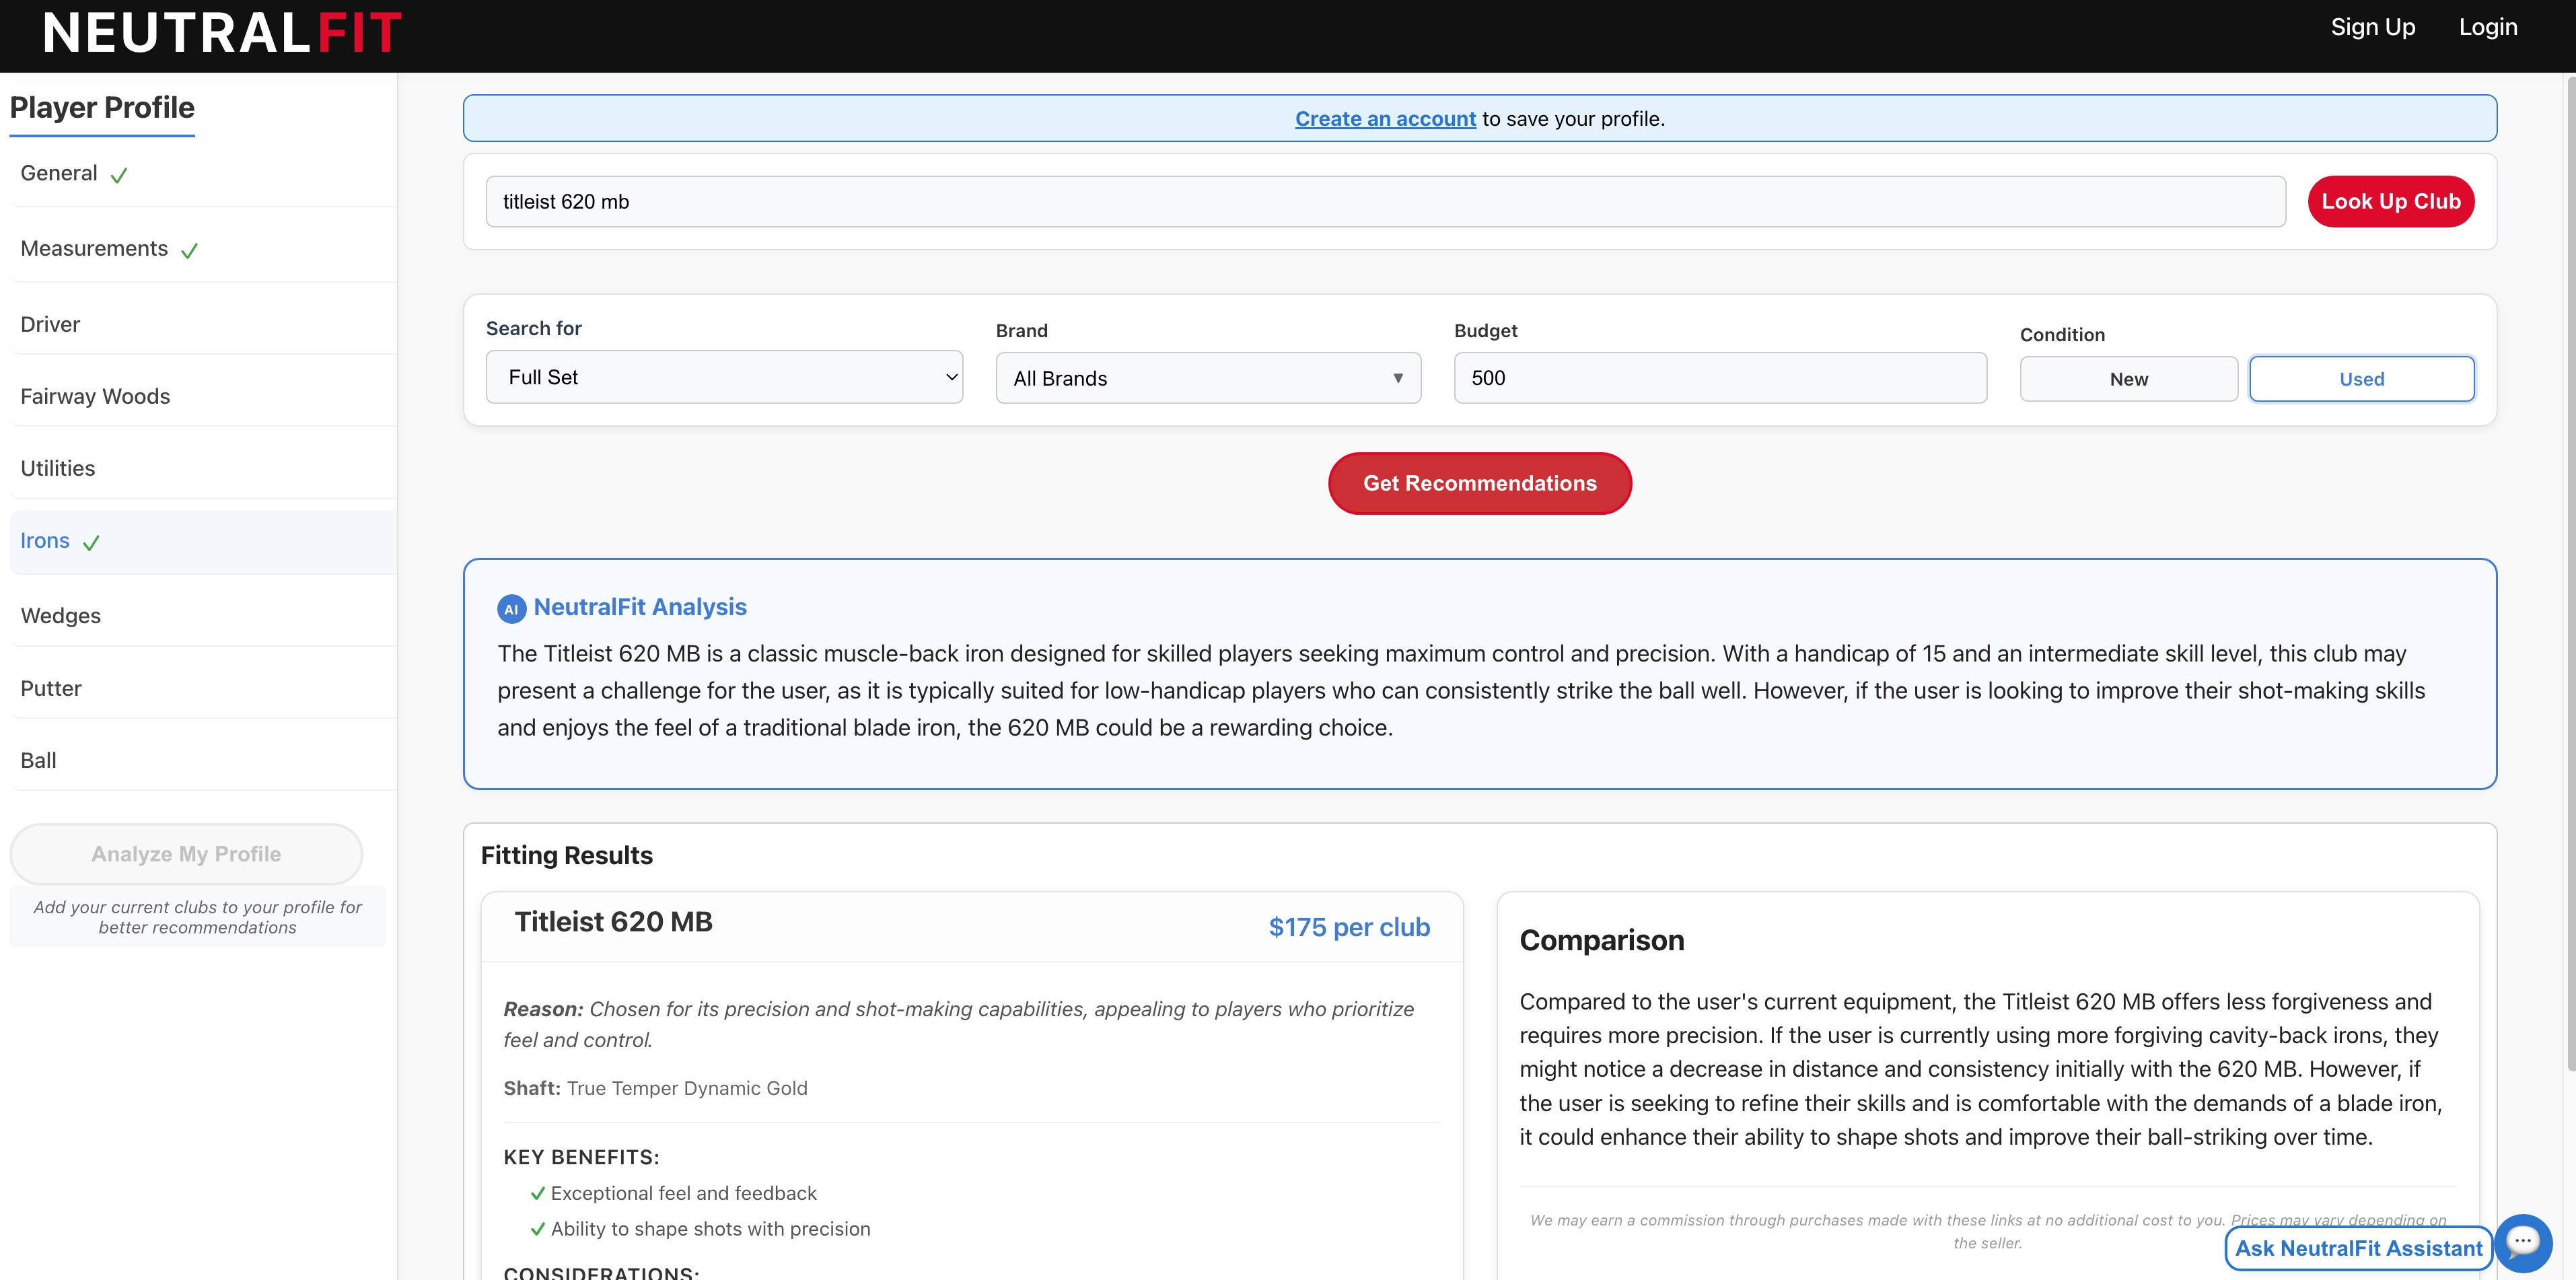Open the Driver profile section
Viewport: 2576px width, 1280px height.
pos(50,324)
